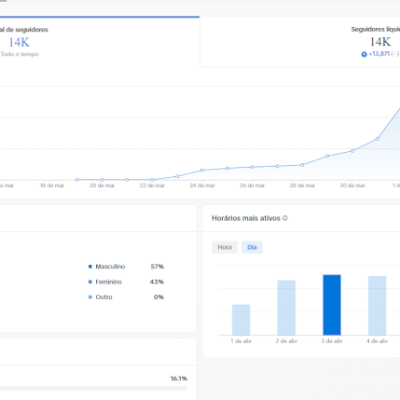The image size is (400, 400).
Task: Select the Dia view button
Action: pyautogui.click(x=252, y=247)
